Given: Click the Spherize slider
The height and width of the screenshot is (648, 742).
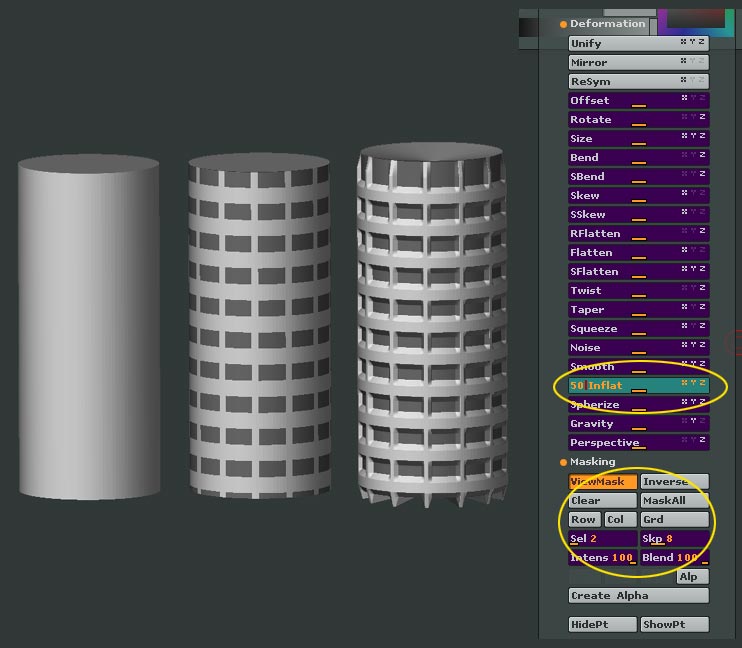Looking at the screenshot, I should pos(638,404).
